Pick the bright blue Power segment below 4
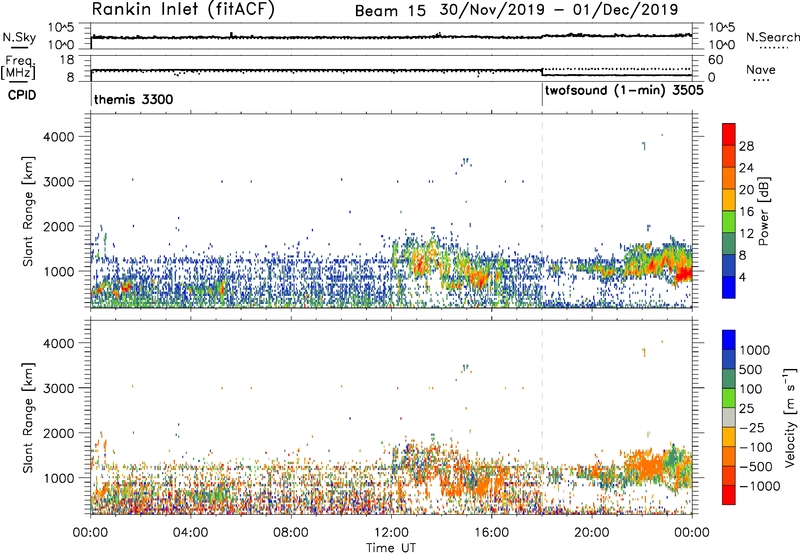This screenshot has height=554, width=800. (729, 287)
